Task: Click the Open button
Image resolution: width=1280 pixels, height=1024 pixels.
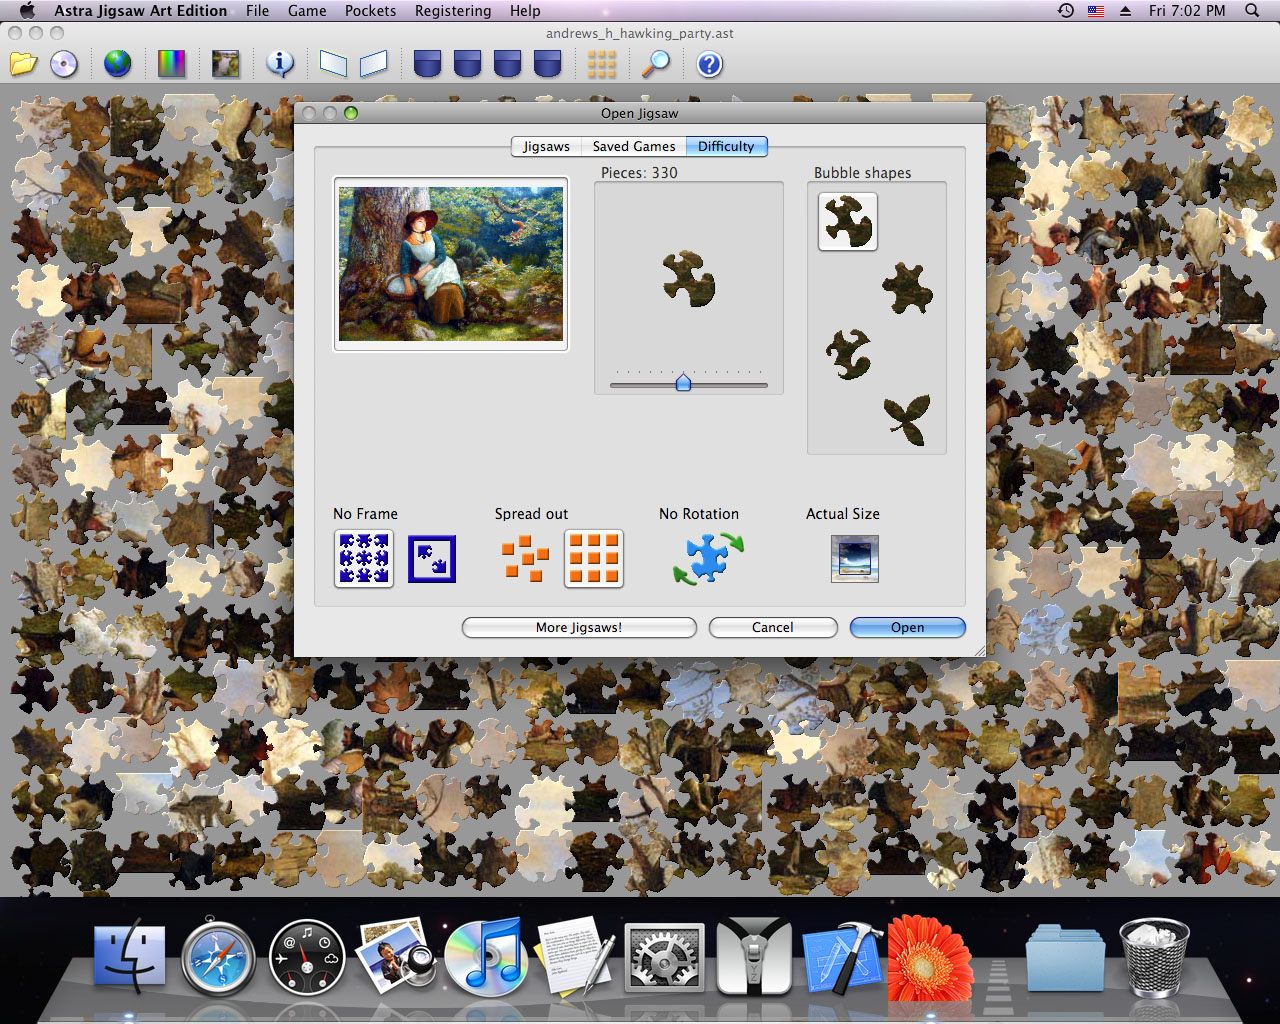Action: [x=908, y=627]
